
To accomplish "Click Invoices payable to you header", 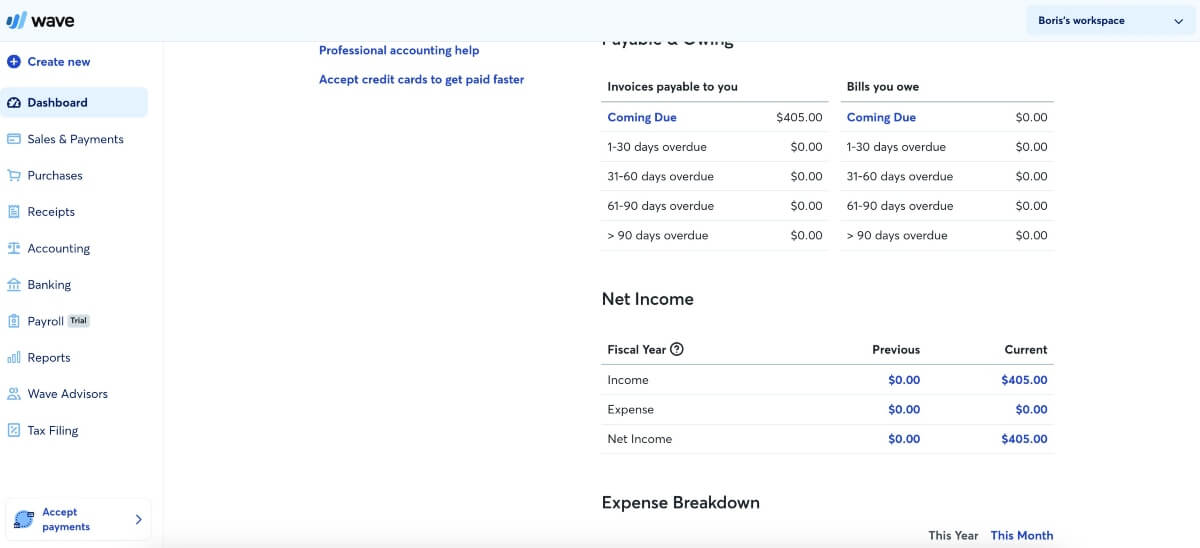I will [x=673, y=87].
